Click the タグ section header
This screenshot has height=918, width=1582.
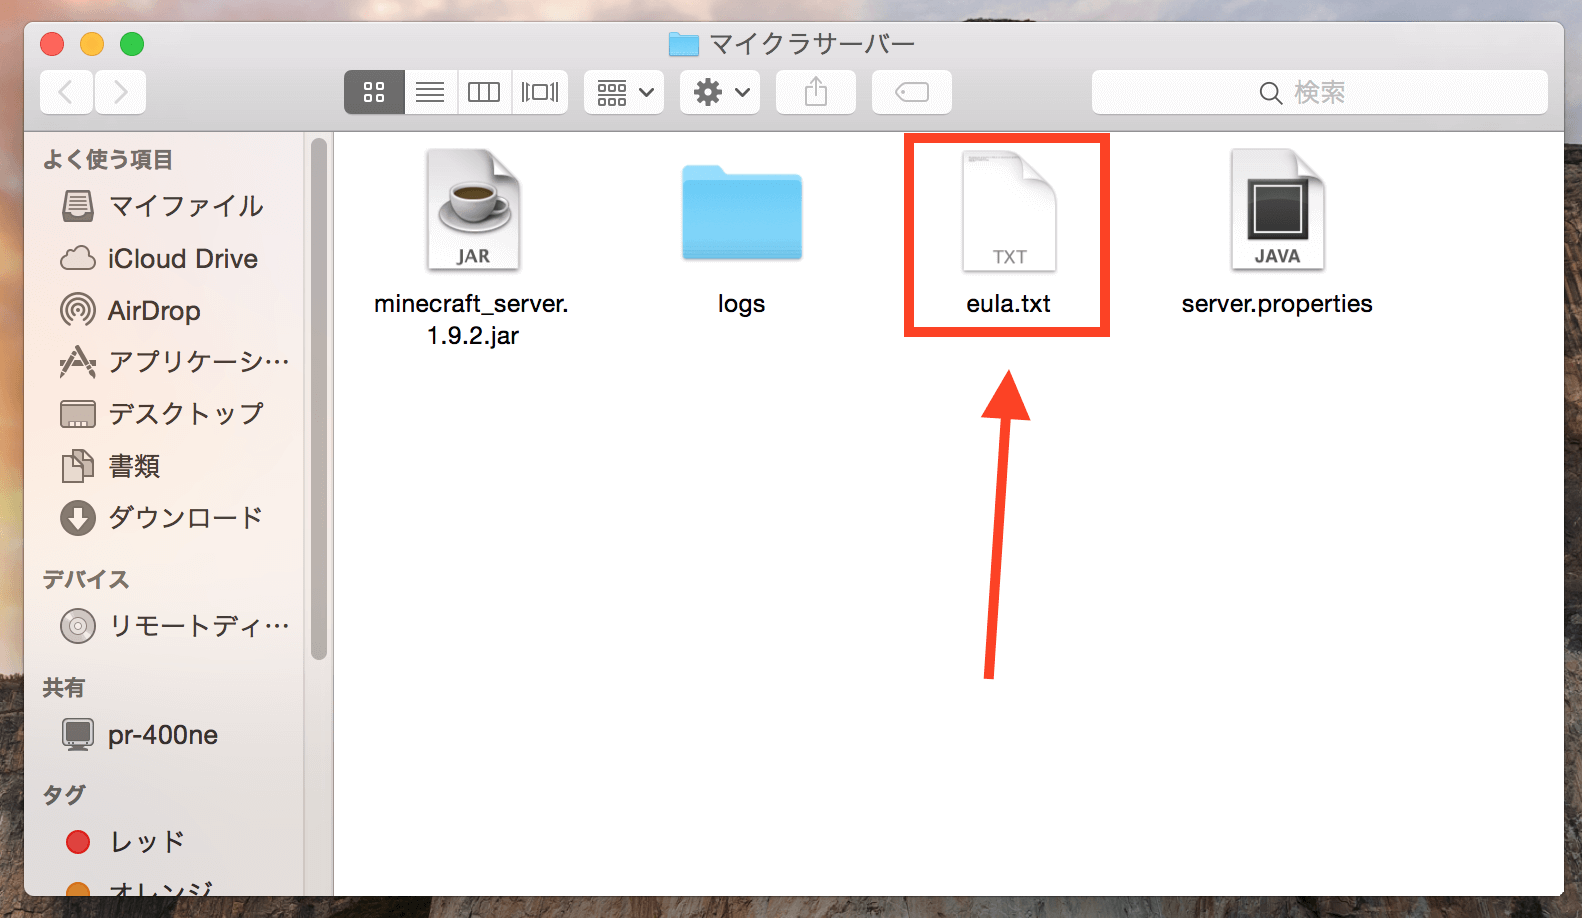(x=64, y=795)
